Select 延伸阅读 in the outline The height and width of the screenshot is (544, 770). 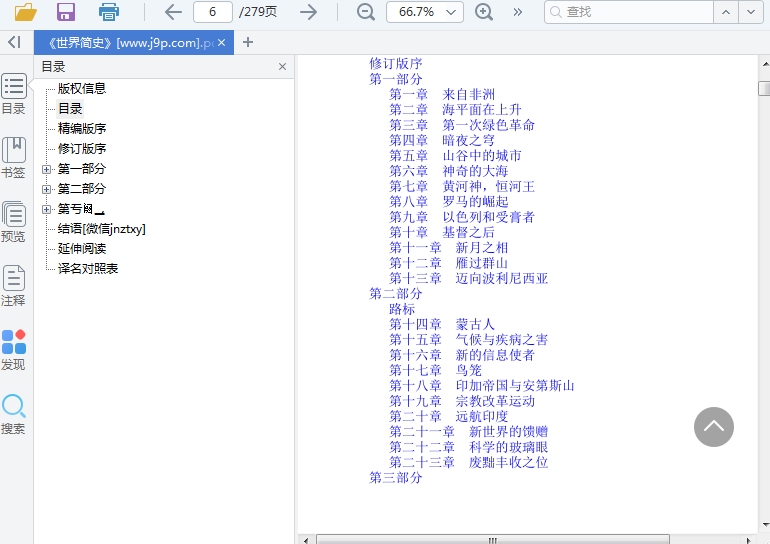point(82,249)
